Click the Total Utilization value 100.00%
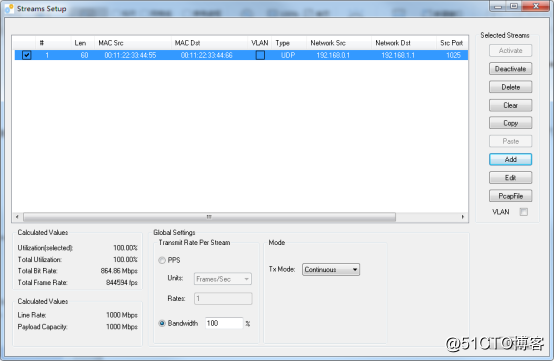 (x=125, y=260)
